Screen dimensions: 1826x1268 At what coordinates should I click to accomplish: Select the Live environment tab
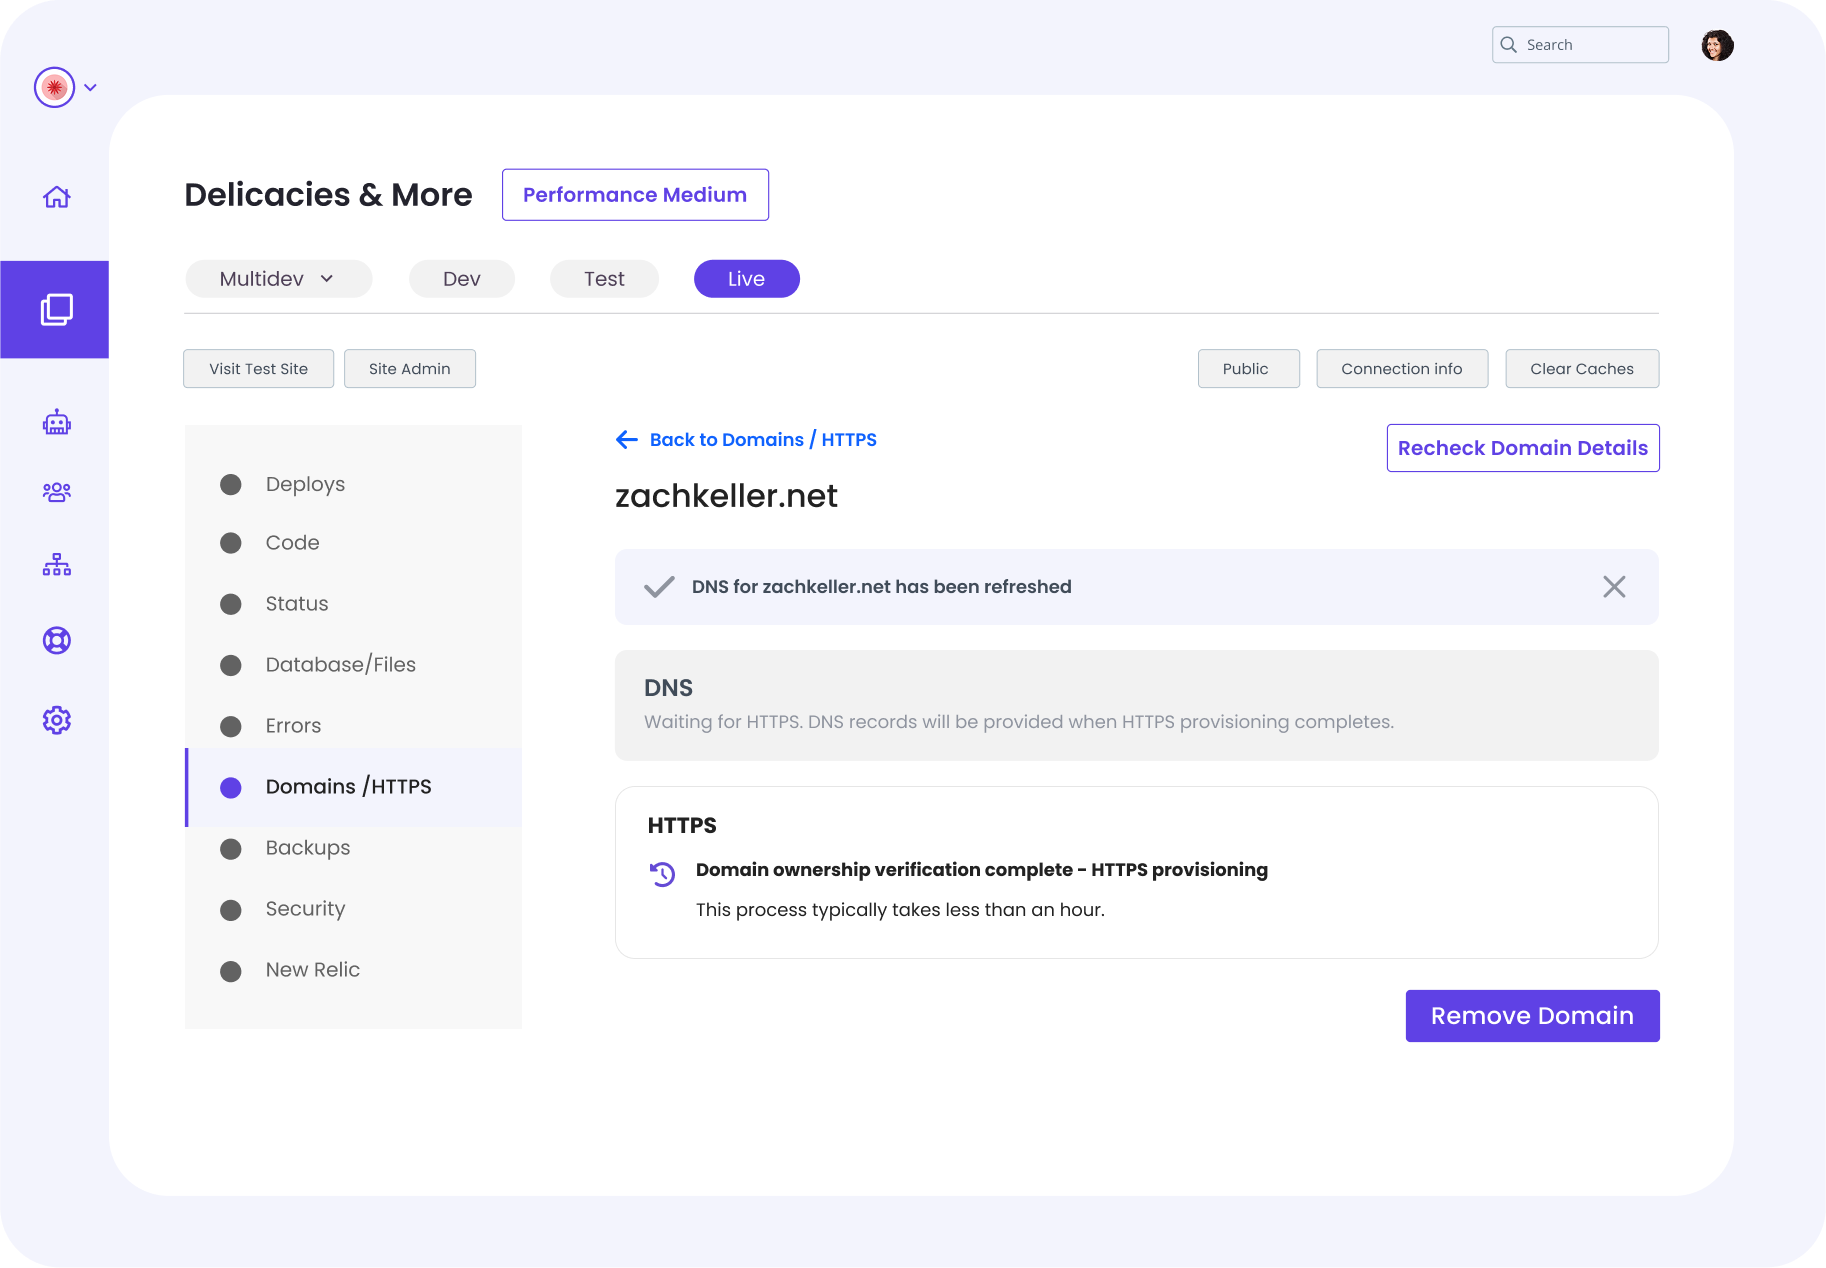(x=746, y=278)
